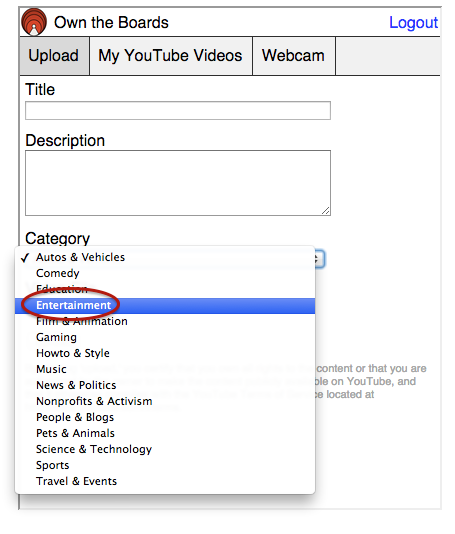Viewport: 455px width, 534px height.
Task: Select Music from the dropdown list
Action: (x=165, y=369)
